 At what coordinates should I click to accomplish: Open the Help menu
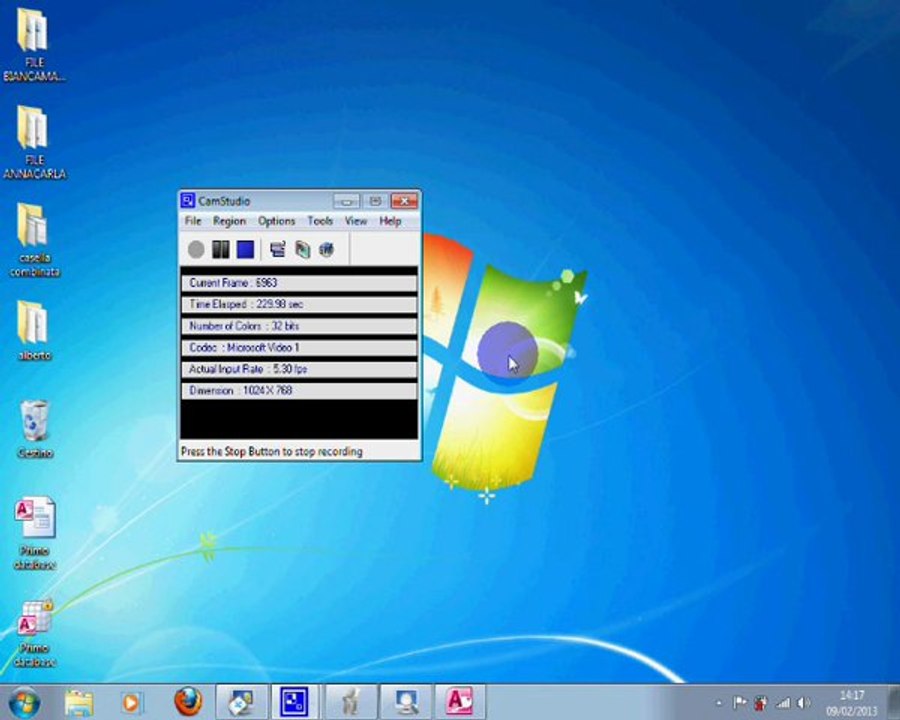point(390,221)
